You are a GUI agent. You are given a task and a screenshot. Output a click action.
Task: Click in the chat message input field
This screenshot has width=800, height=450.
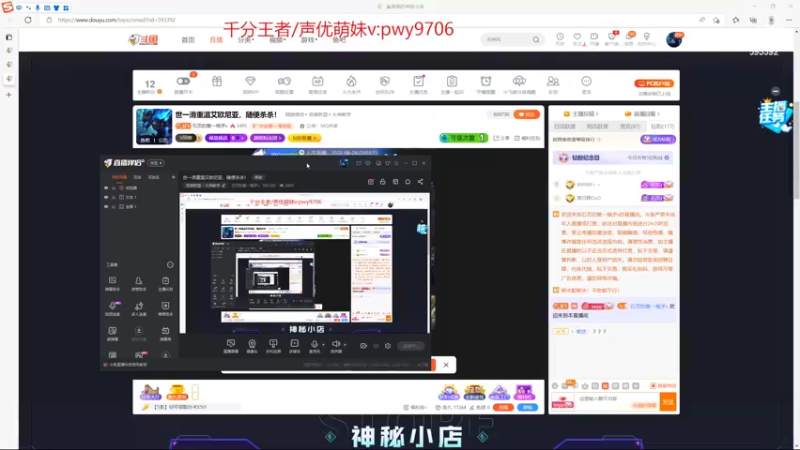pyautogui.click(x=617, y=402)
